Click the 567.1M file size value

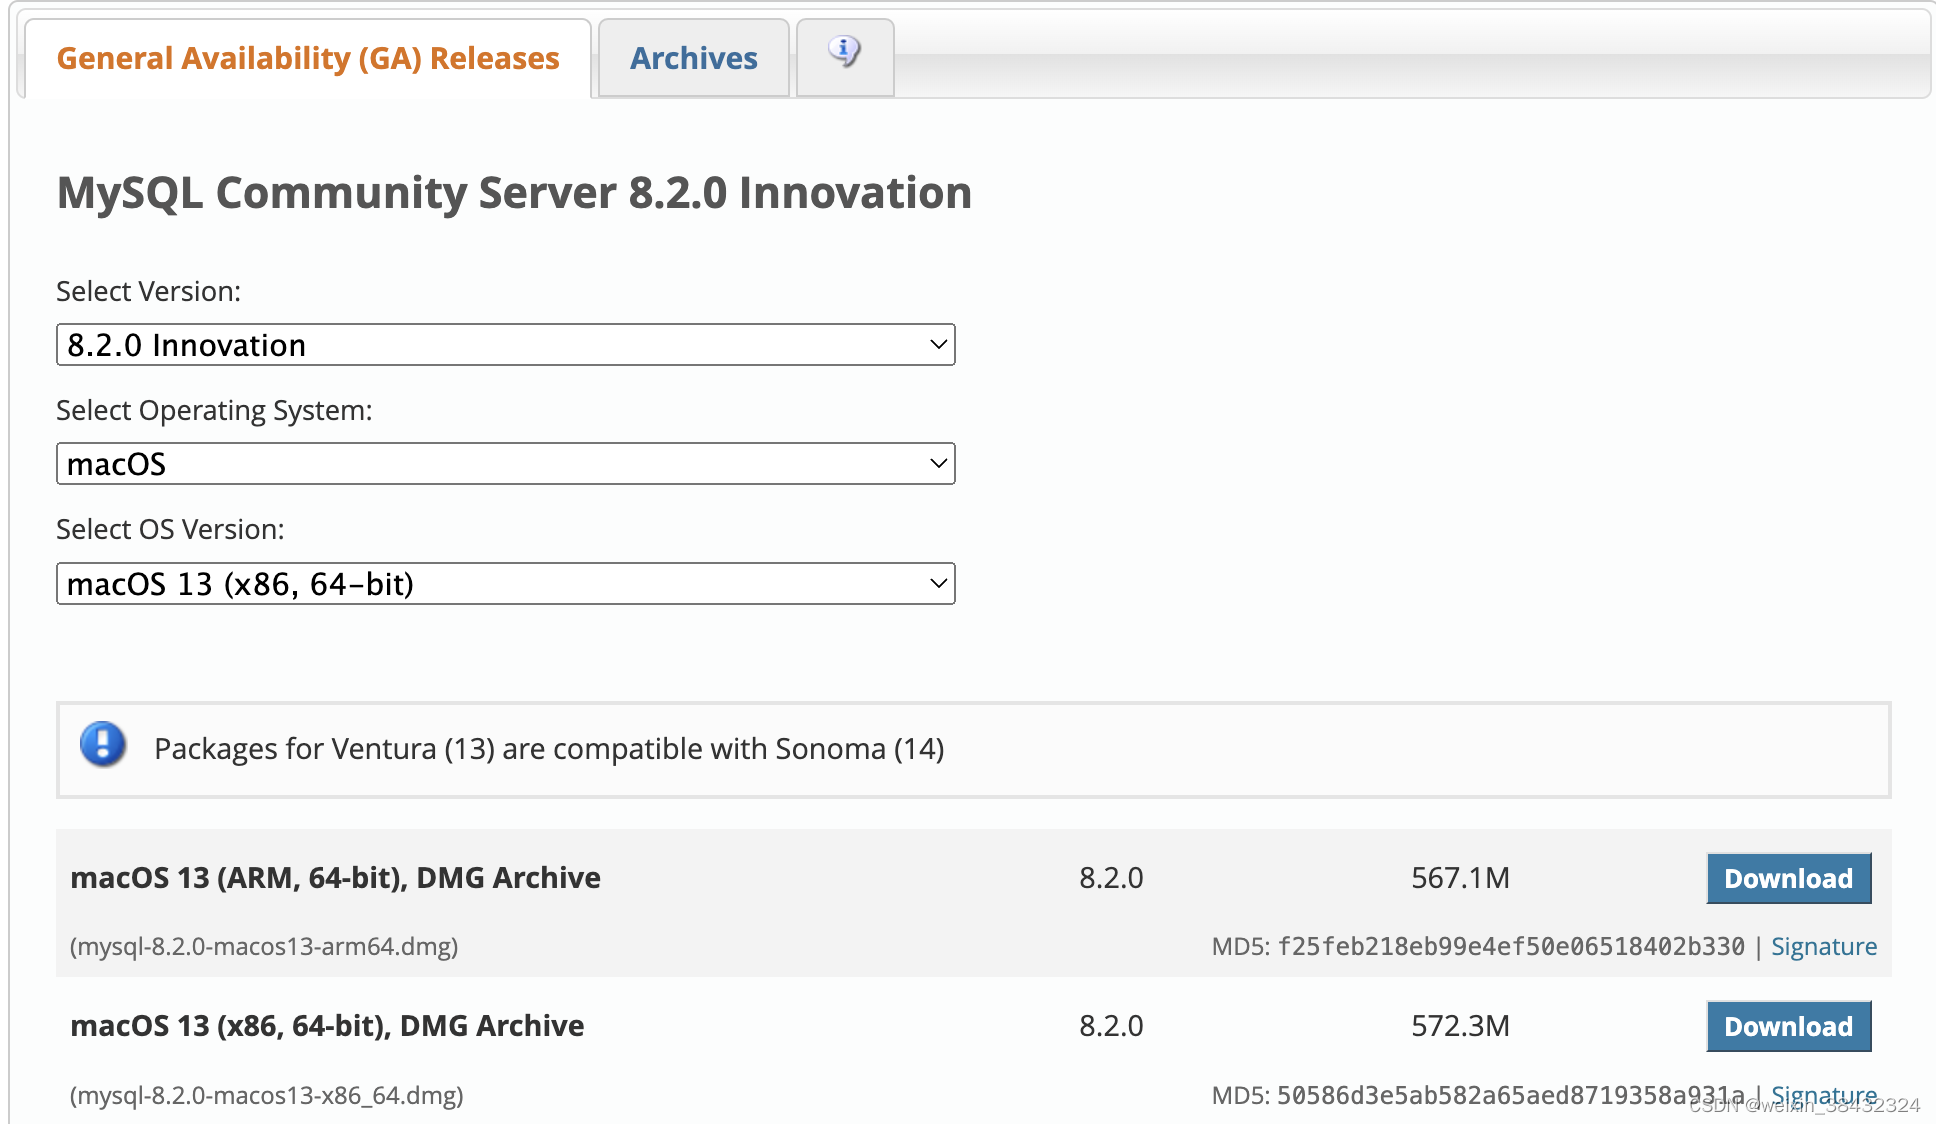coord(1460,878)
